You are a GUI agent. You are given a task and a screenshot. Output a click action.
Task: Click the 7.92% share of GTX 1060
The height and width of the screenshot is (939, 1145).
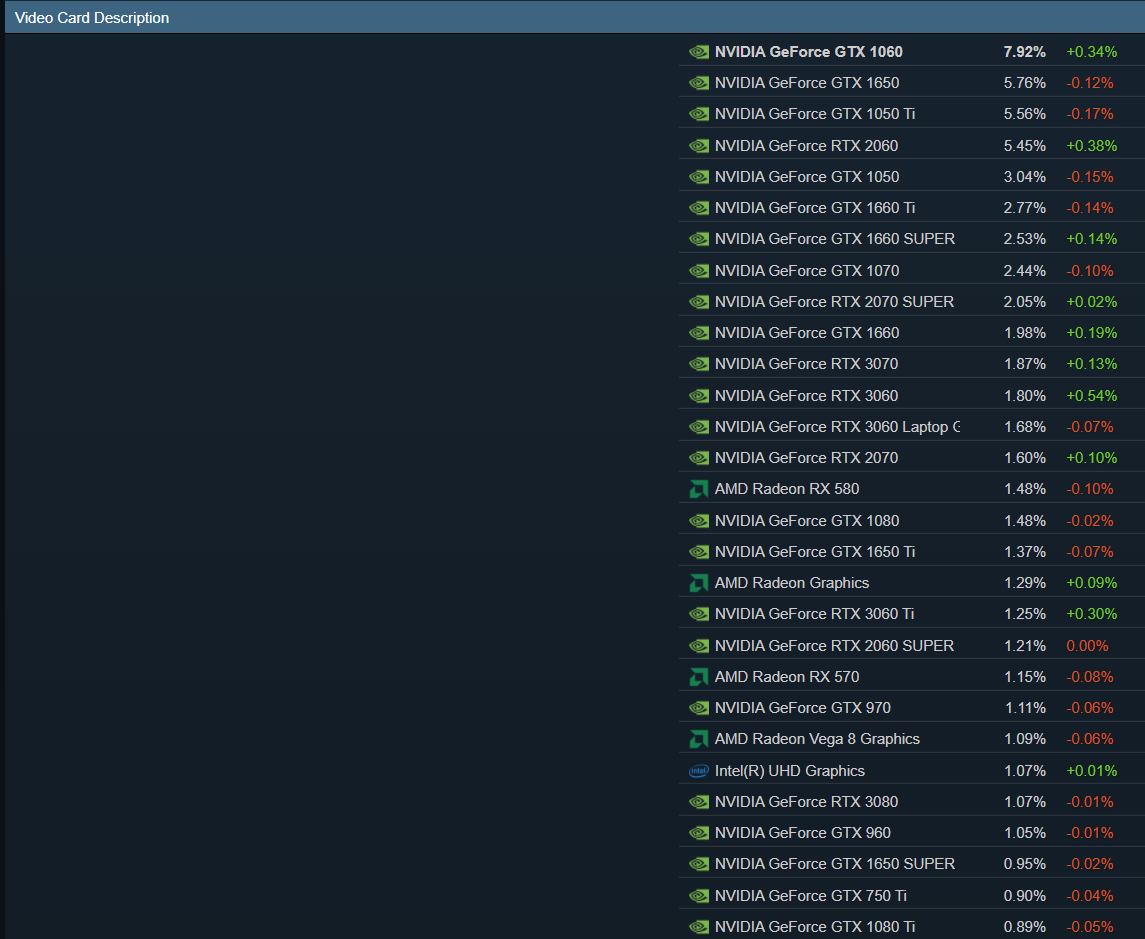point(1025,52)
